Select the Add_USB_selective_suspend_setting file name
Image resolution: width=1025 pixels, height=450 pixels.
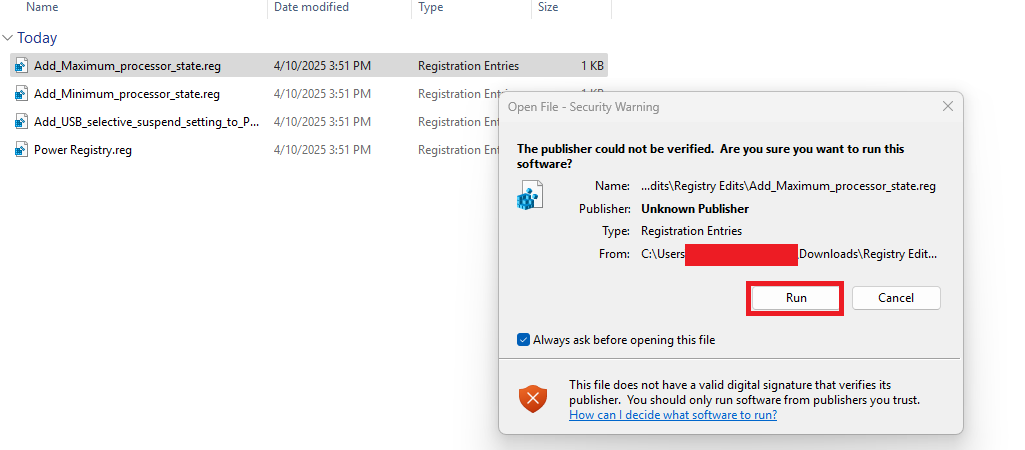click(x=146, y=122)
